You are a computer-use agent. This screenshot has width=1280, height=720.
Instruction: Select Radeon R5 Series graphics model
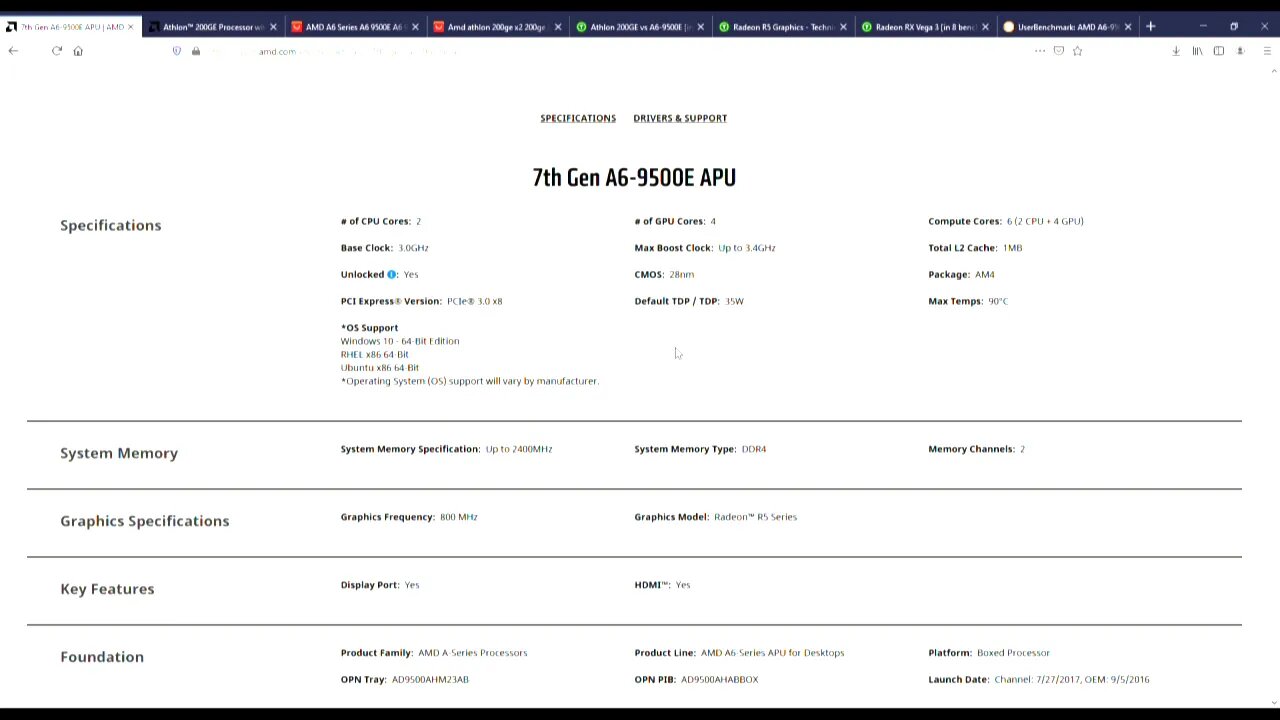(755, 517)
